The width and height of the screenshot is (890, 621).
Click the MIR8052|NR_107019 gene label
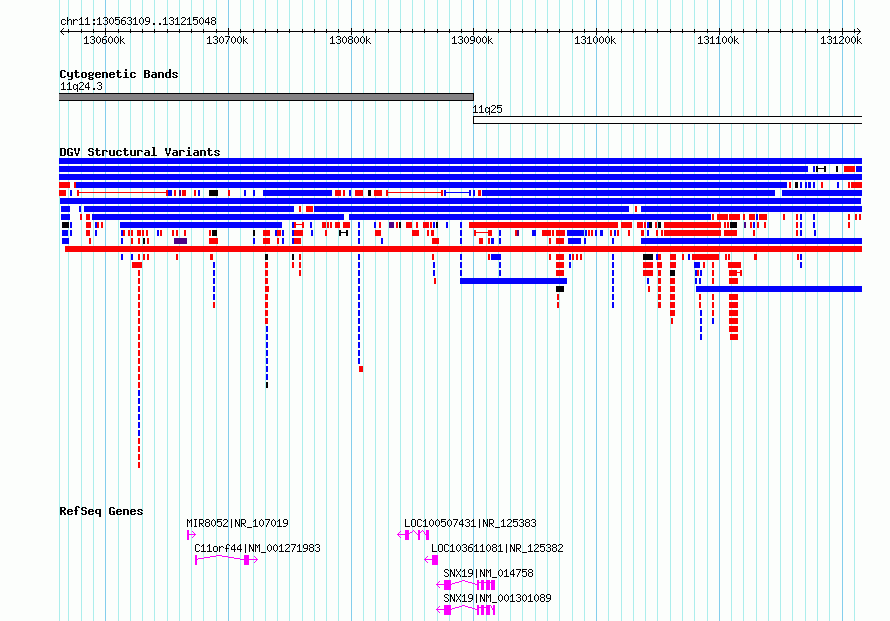coord(237,523)
